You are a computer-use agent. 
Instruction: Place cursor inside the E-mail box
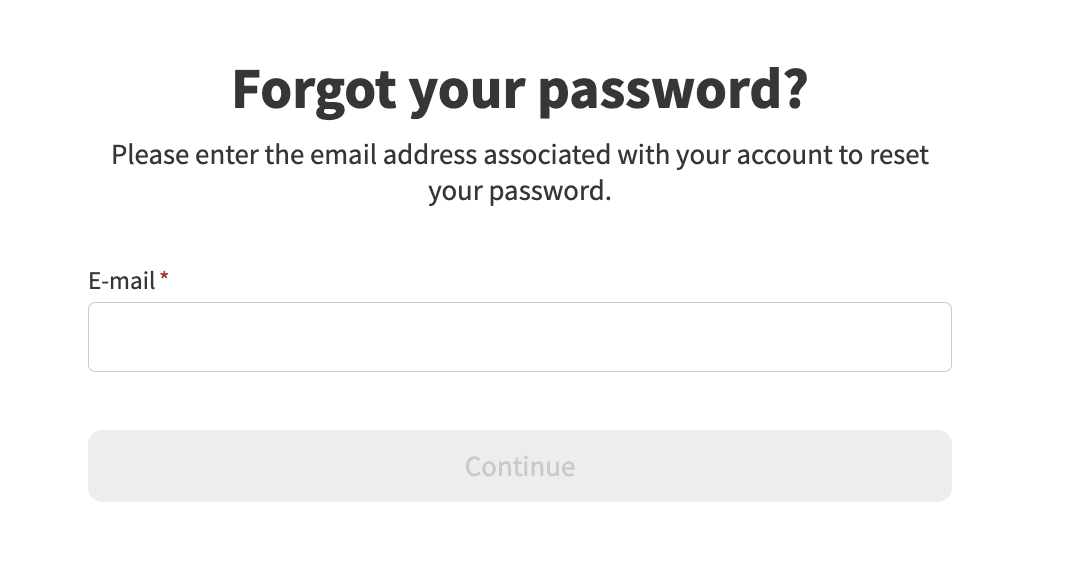click(x=520, y=337)
